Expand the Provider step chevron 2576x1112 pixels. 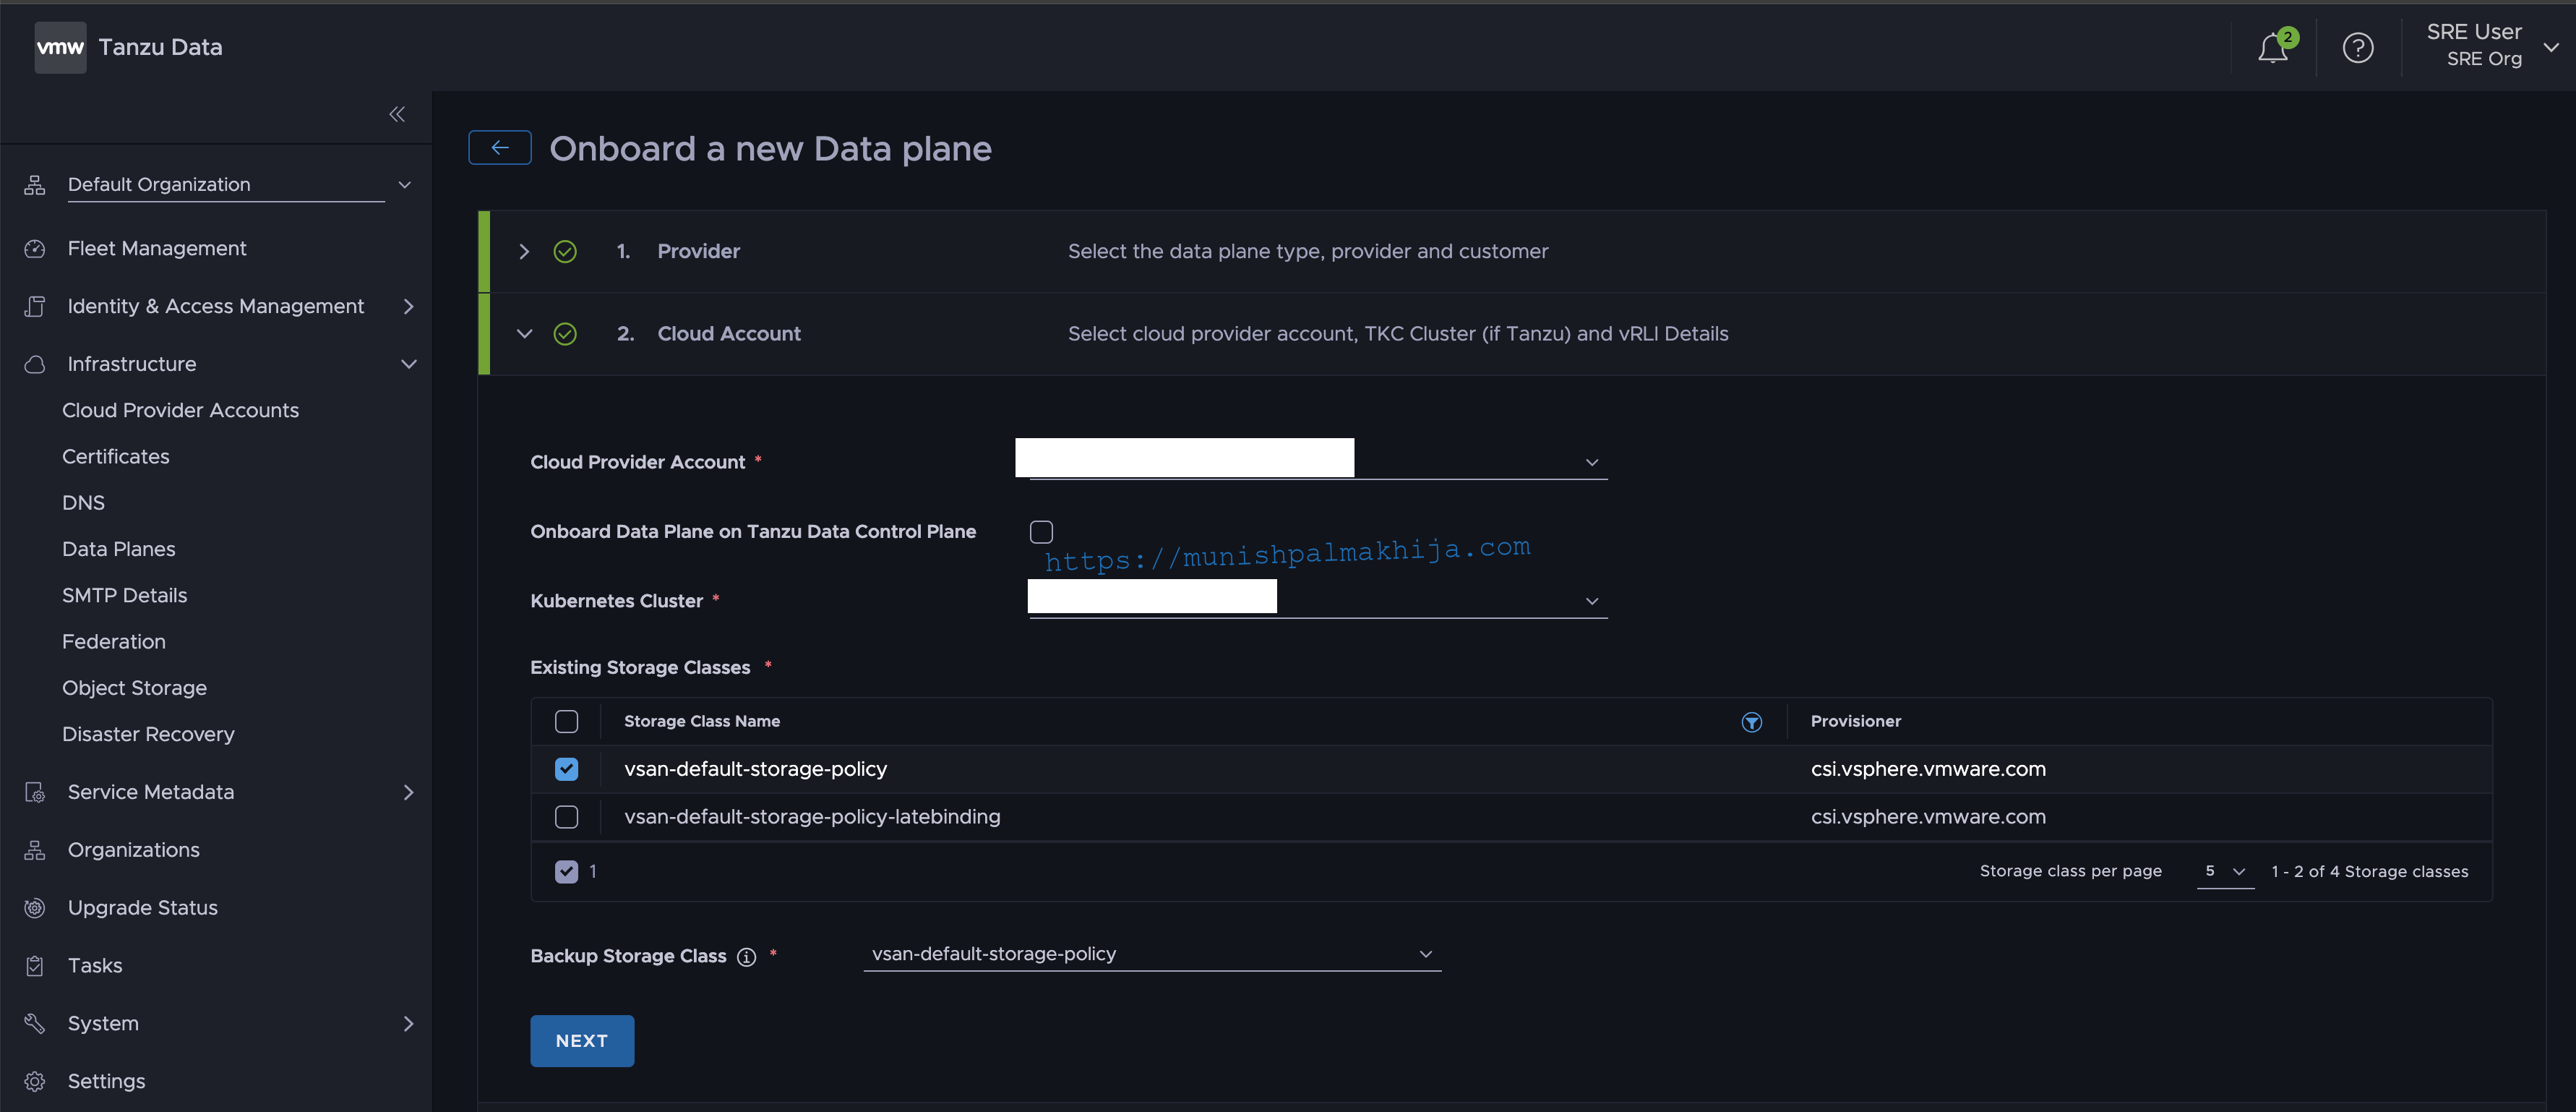pyautogui.click(x=524, y=252)
